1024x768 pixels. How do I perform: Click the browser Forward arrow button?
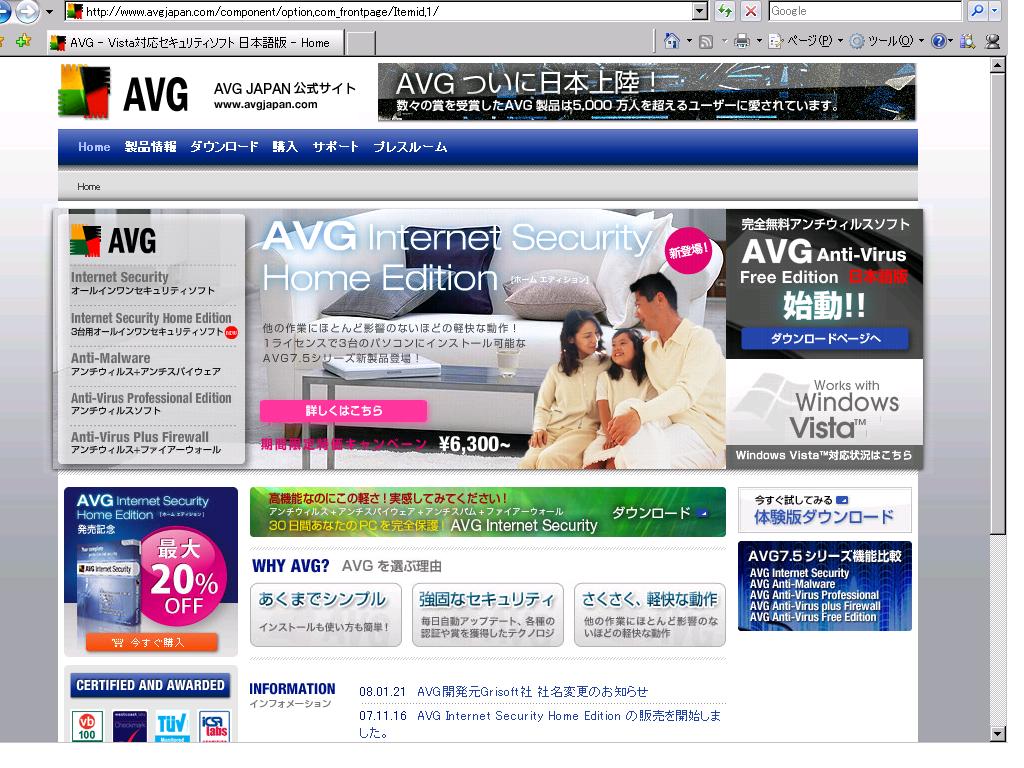point(26,11)
